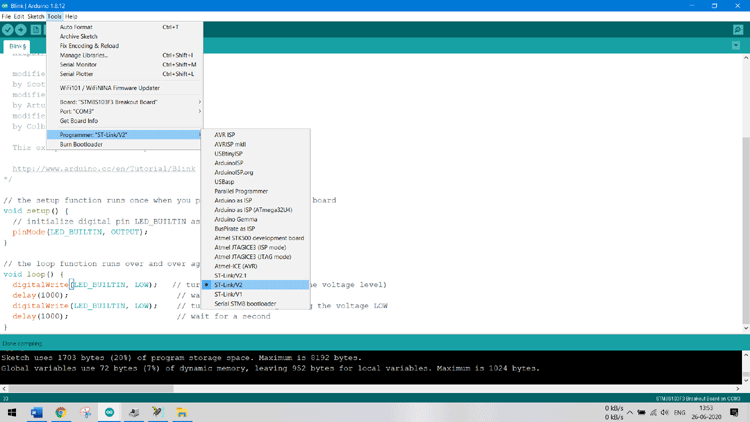Close the open Tools menu
Viewport: 750px width, 422px height.
54,16
